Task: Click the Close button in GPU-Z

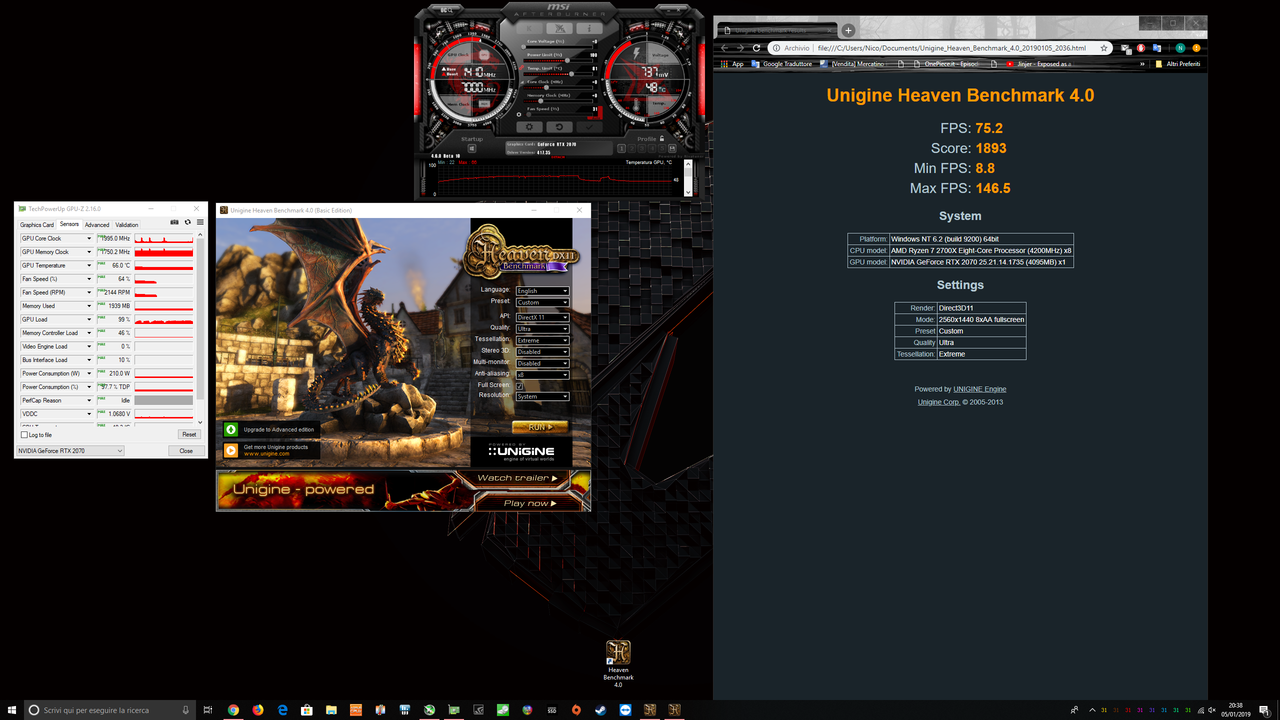Action: click(x=186, y=451)
